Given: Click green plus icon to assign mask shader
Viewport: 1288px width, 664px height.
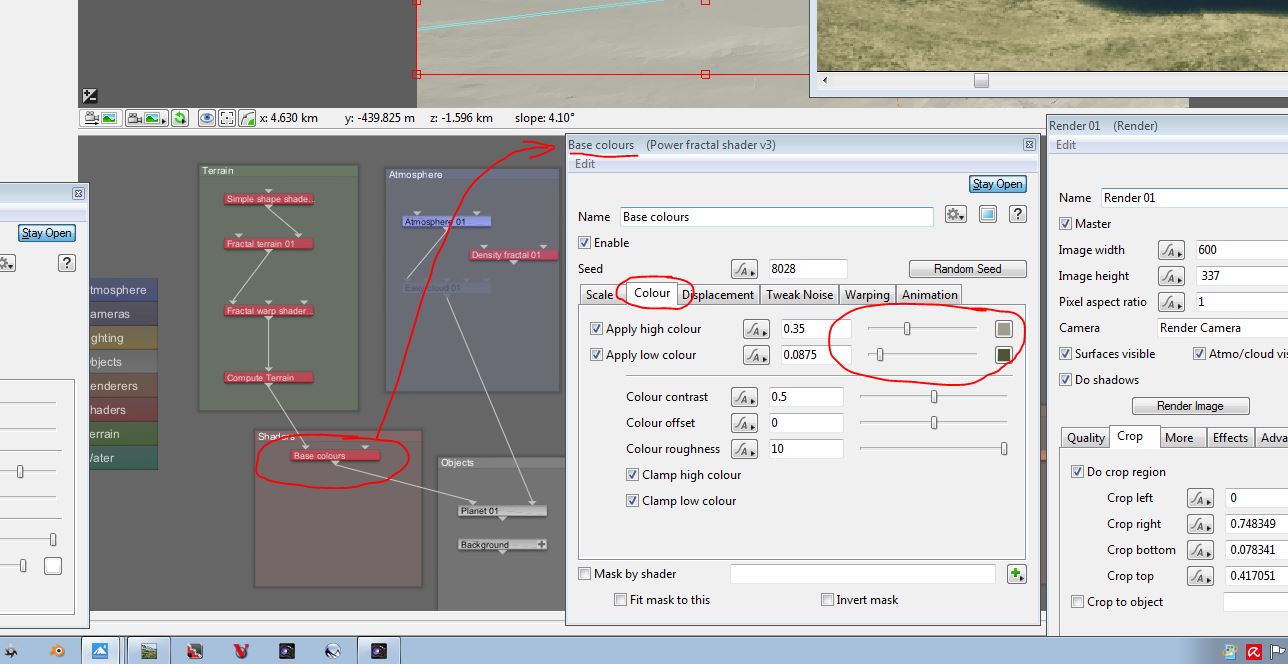Looking at the screenshot, I should 1017,574.
